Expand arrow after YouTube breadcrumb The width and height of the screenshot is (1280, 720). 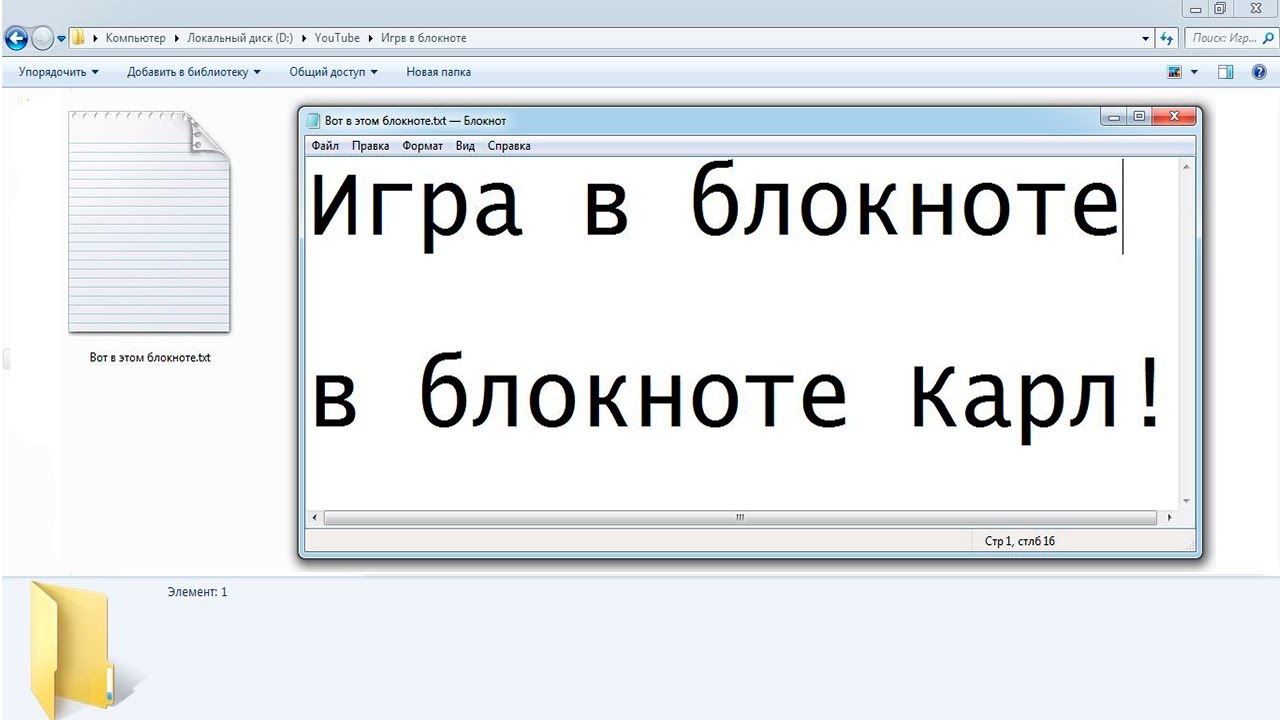(x=370, y=38)
